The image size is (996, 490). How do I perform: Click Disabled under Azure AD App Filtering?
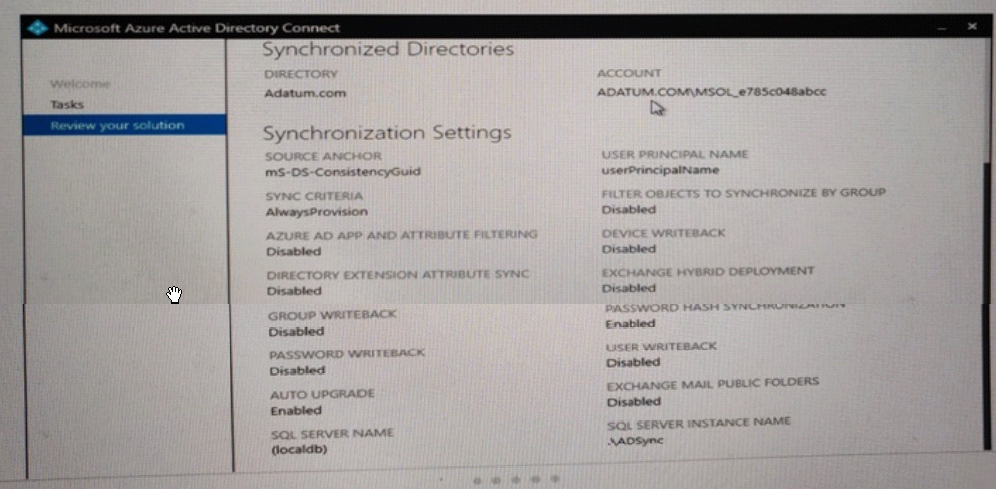(293, 252)
